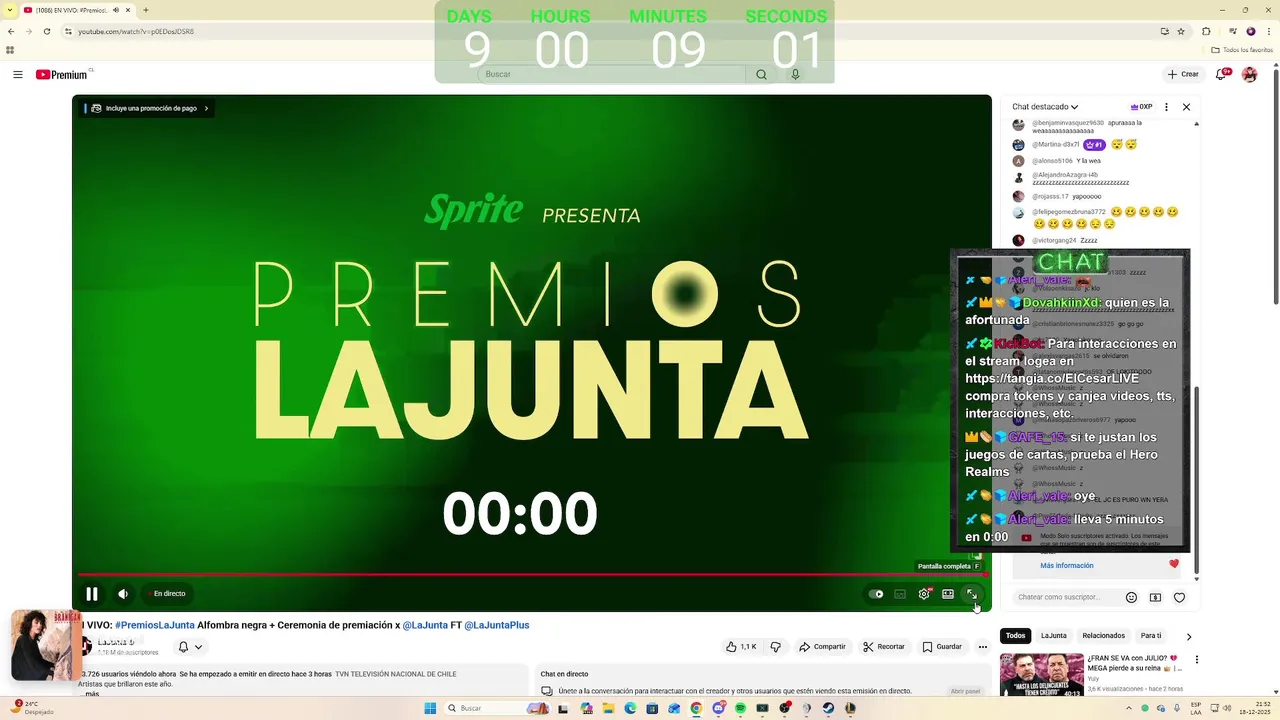1280x720 pixels.
Task: Click the Chatear como suscriptor field
Action: 1065,597
